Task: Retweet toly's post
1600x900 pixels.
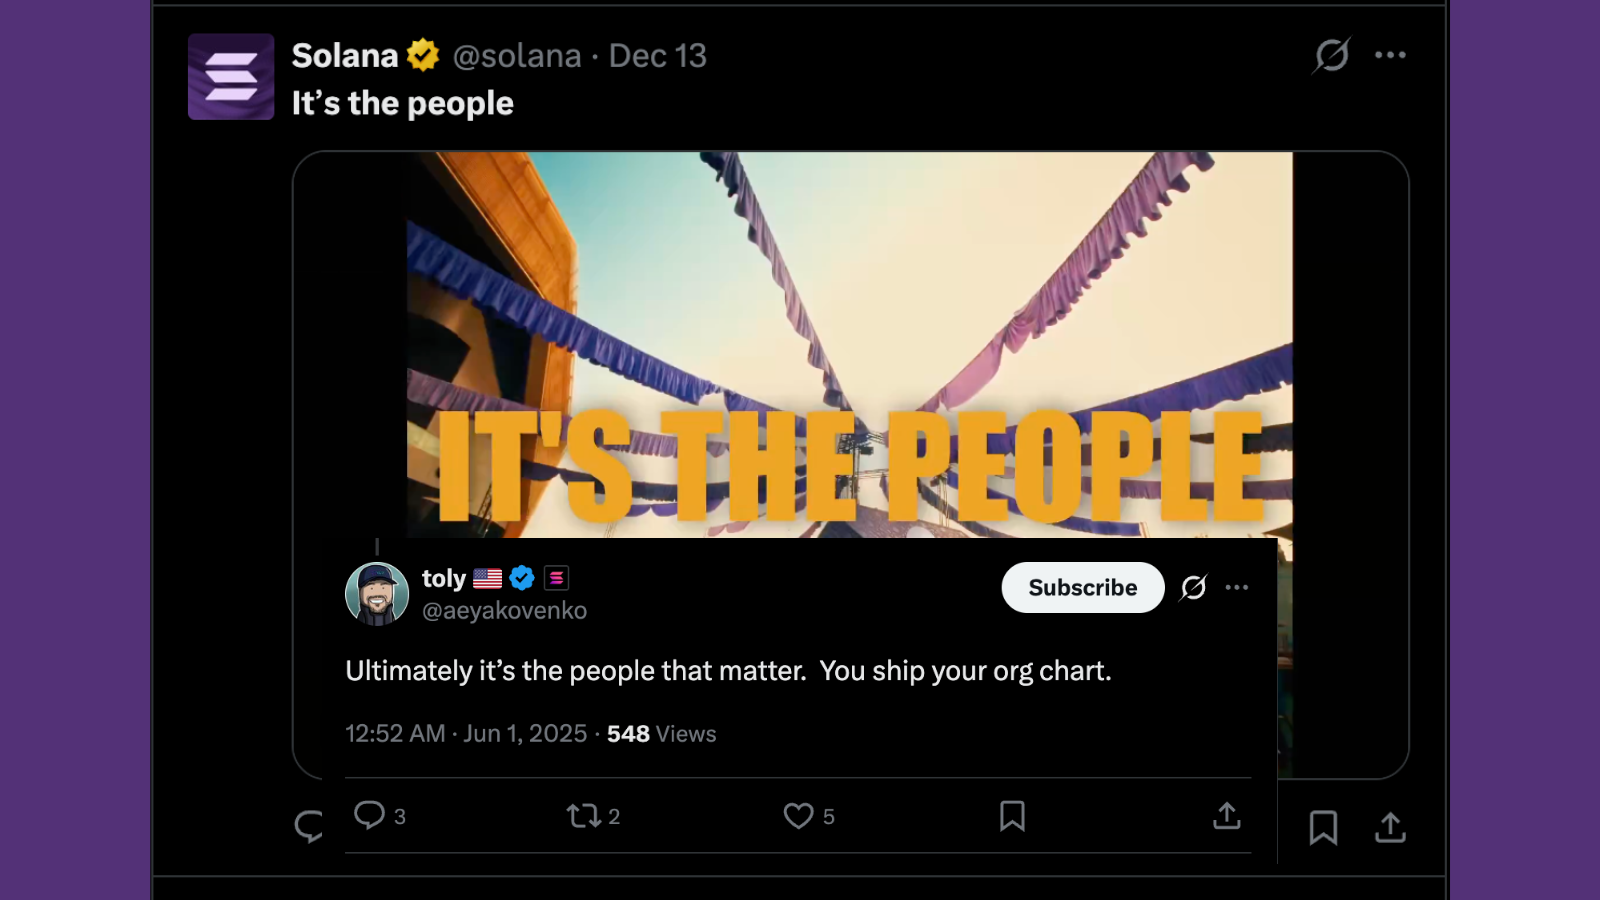Action: tap(587, 816)
